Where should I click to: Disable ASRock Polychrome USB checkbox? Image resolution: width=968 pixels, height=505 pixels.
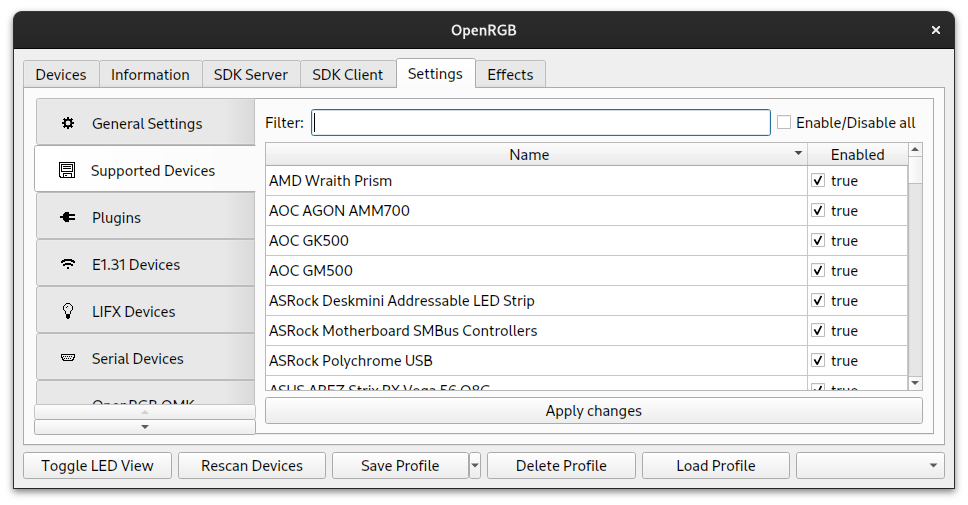[x=818, y=360]
